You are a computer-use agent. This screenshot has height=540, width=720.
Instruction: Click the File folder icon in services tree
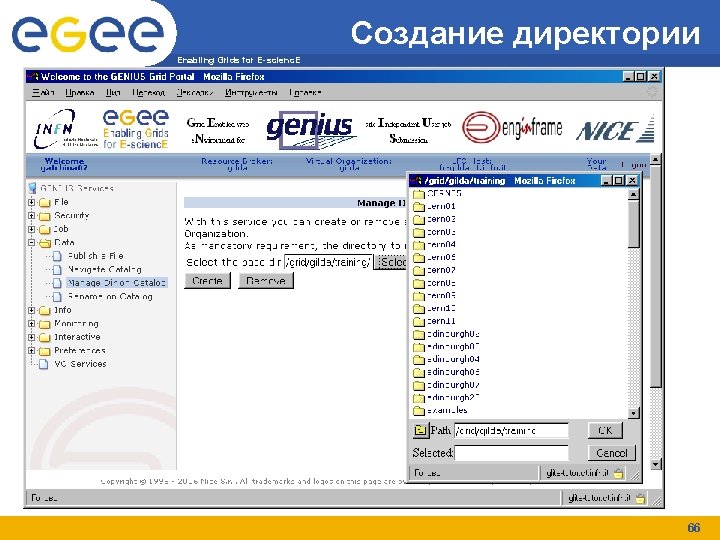pos(45,202)
